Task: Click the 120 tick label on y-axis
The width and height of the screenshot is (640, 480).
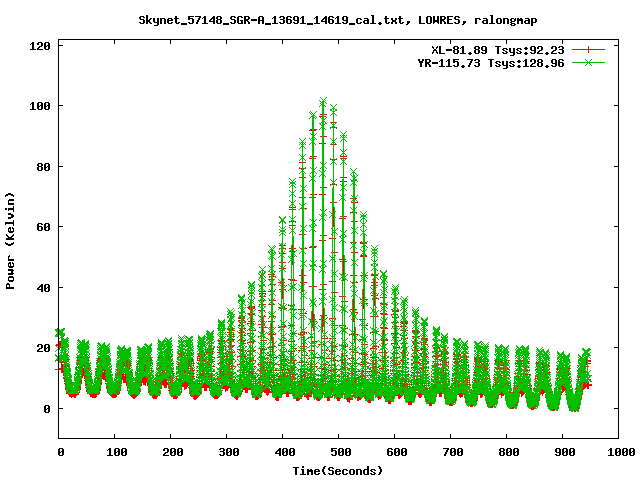Action: (x=41, y=46)
